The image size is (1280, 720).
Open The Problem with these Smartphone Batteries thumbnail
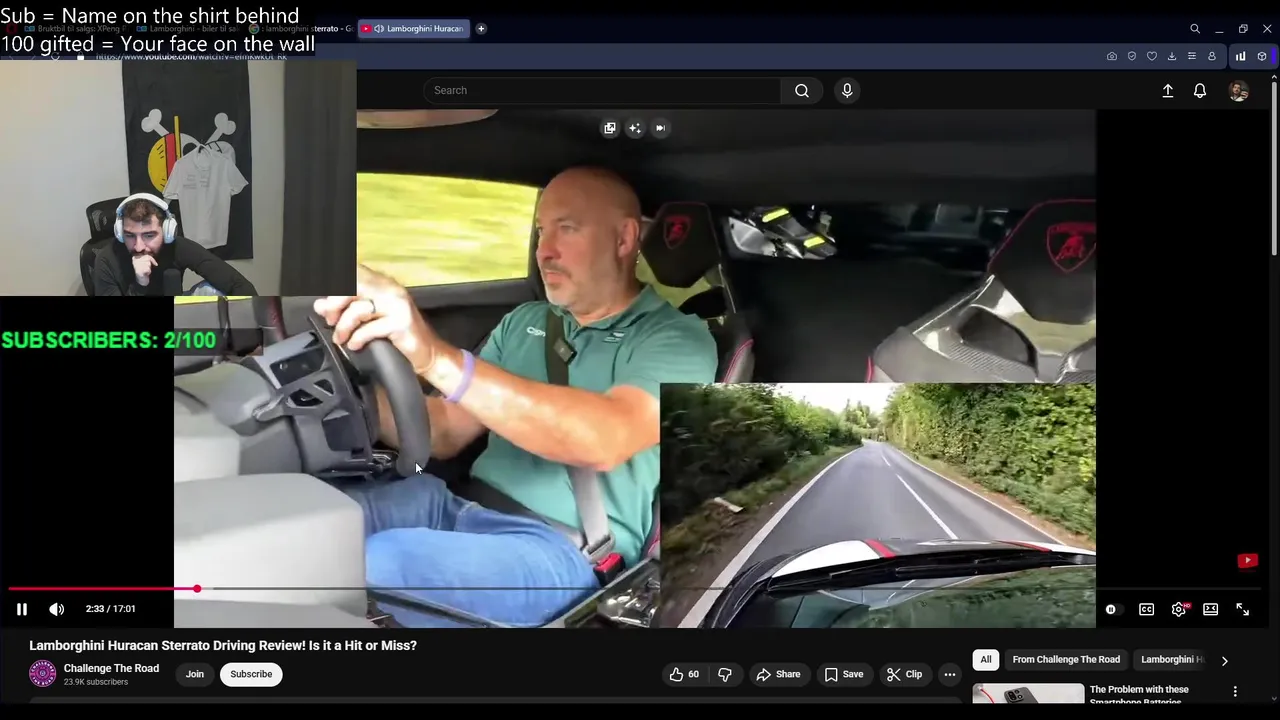(x=1028, y=693)
